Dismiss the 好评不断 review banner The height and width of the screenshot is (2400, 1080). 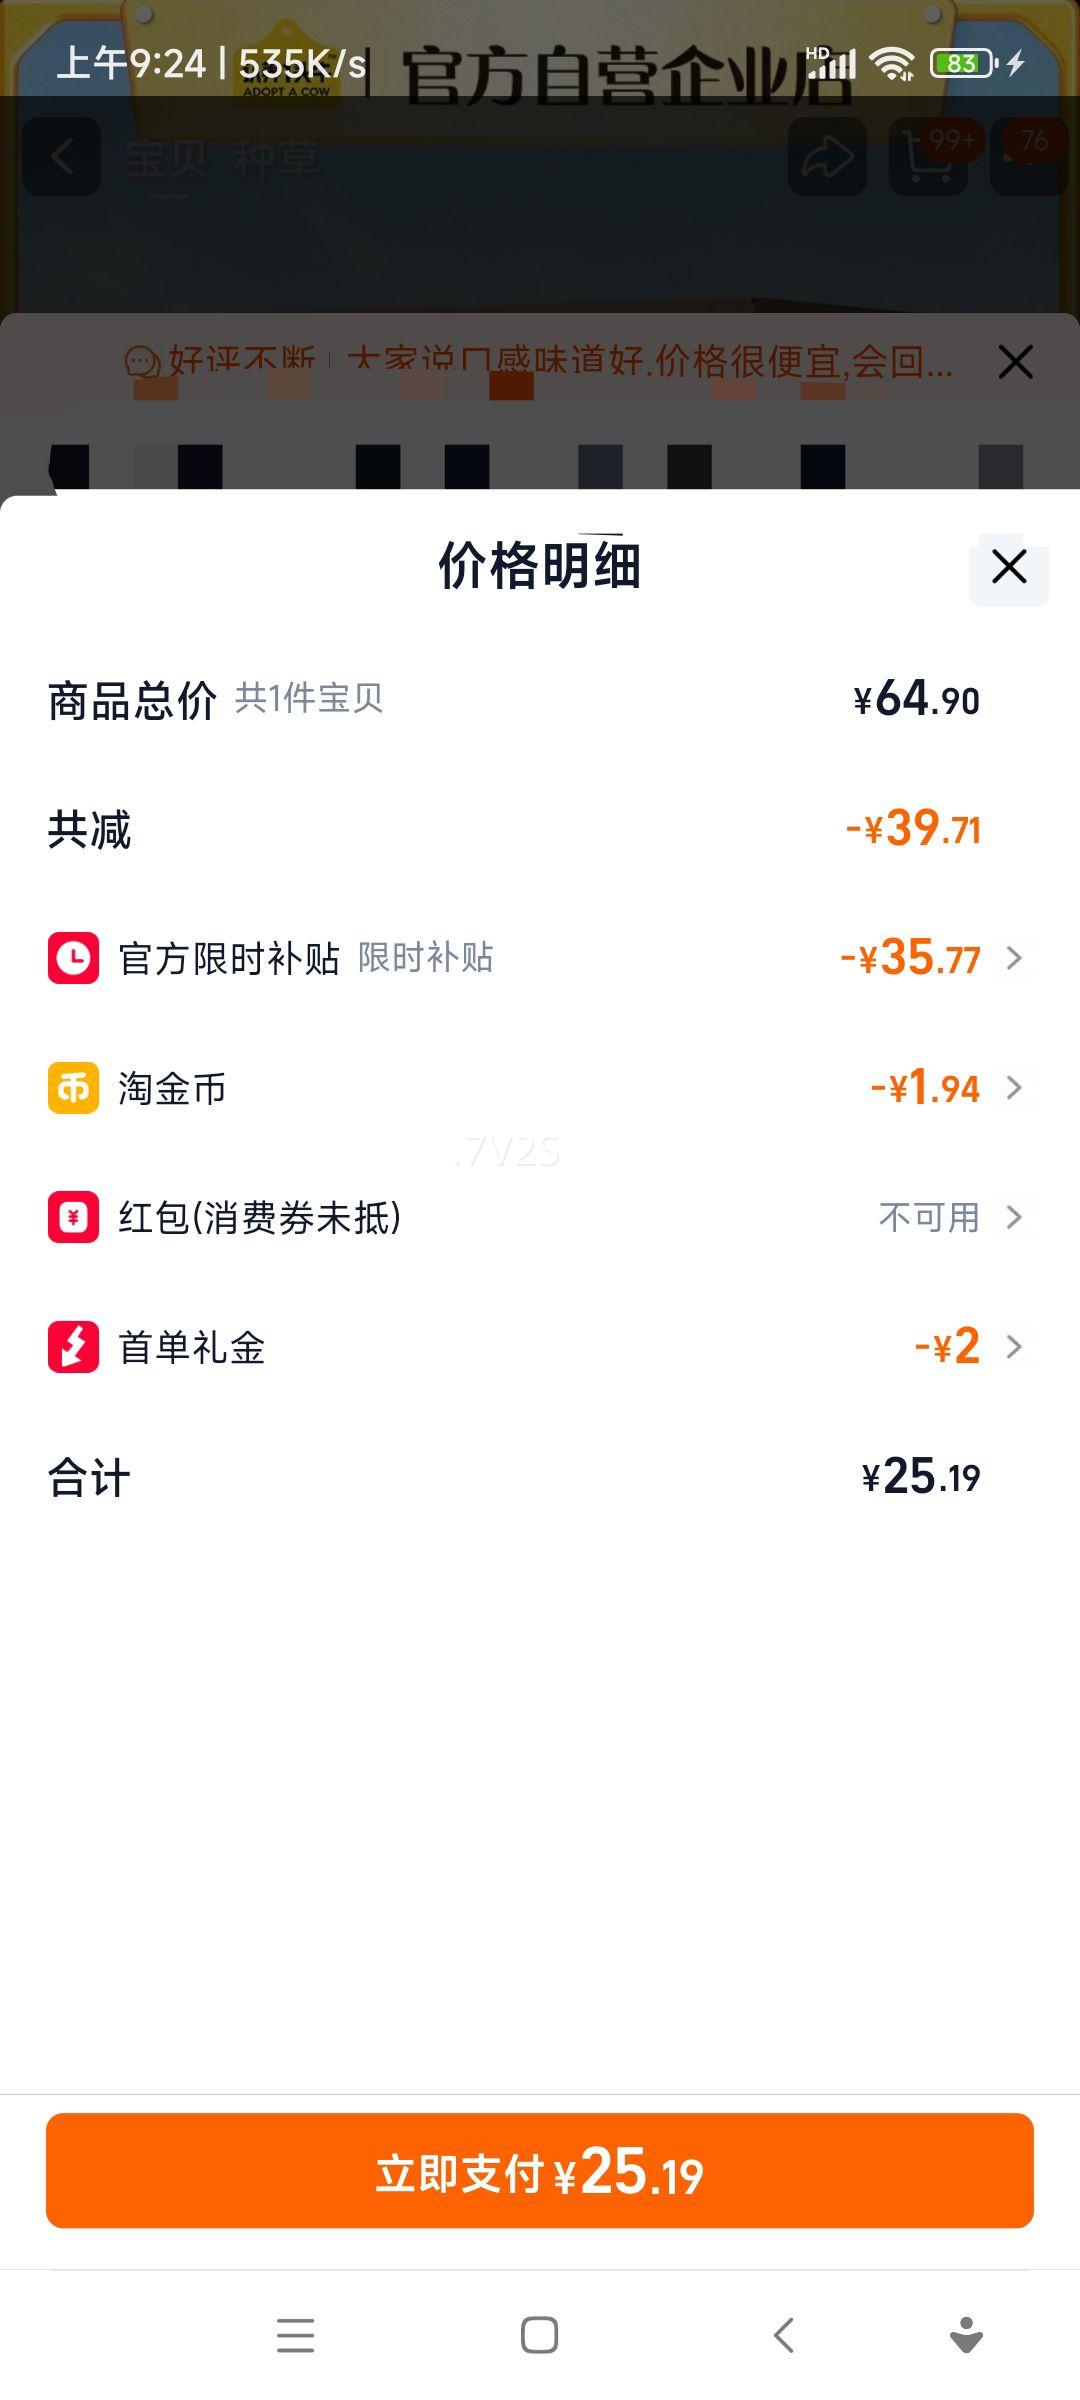click(x=1015, y=362)
